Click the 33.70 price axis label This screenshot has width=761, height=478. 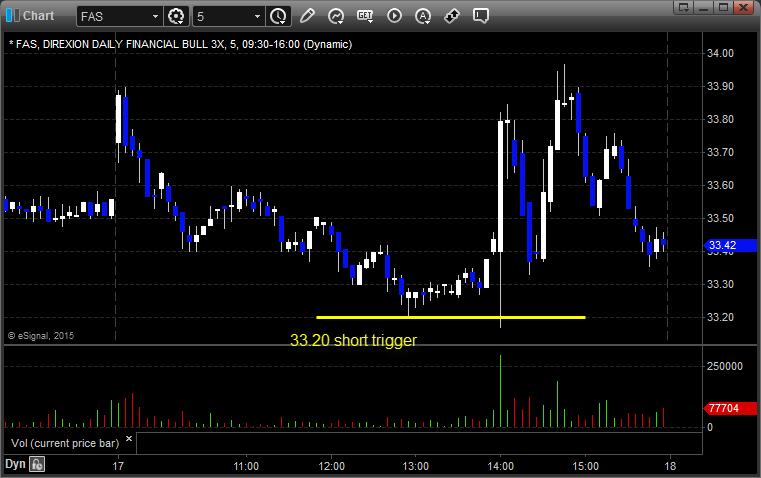coord(720,152)
